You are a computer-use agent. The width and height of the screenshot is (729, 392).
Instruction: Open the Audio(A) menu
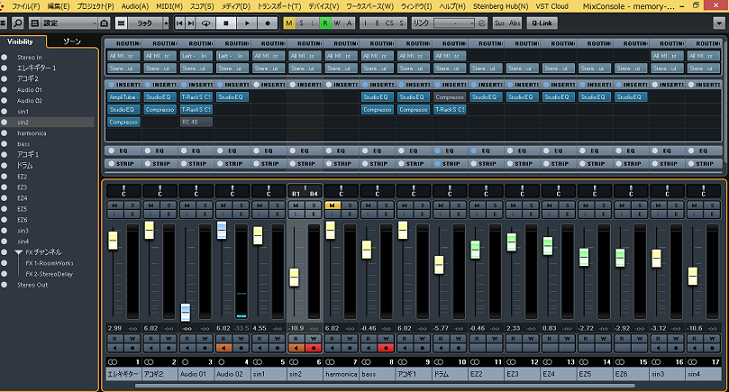135,6
